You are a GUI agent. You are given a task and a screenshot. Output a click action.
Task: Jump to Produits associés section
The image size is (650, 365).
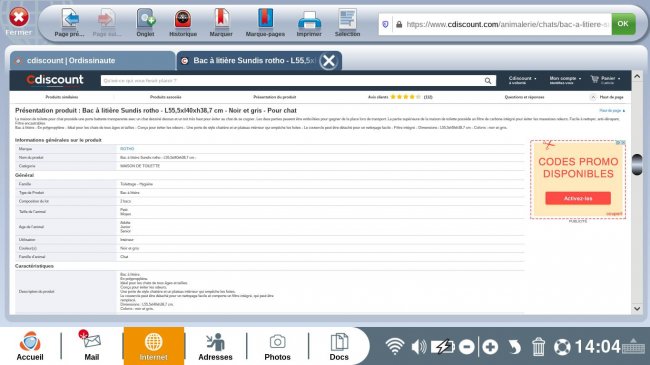click(165, 97)
